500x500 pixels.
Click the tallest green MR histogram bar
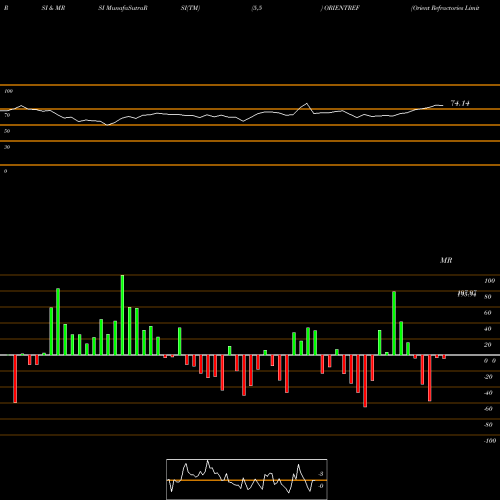click(x=122, y=315)
